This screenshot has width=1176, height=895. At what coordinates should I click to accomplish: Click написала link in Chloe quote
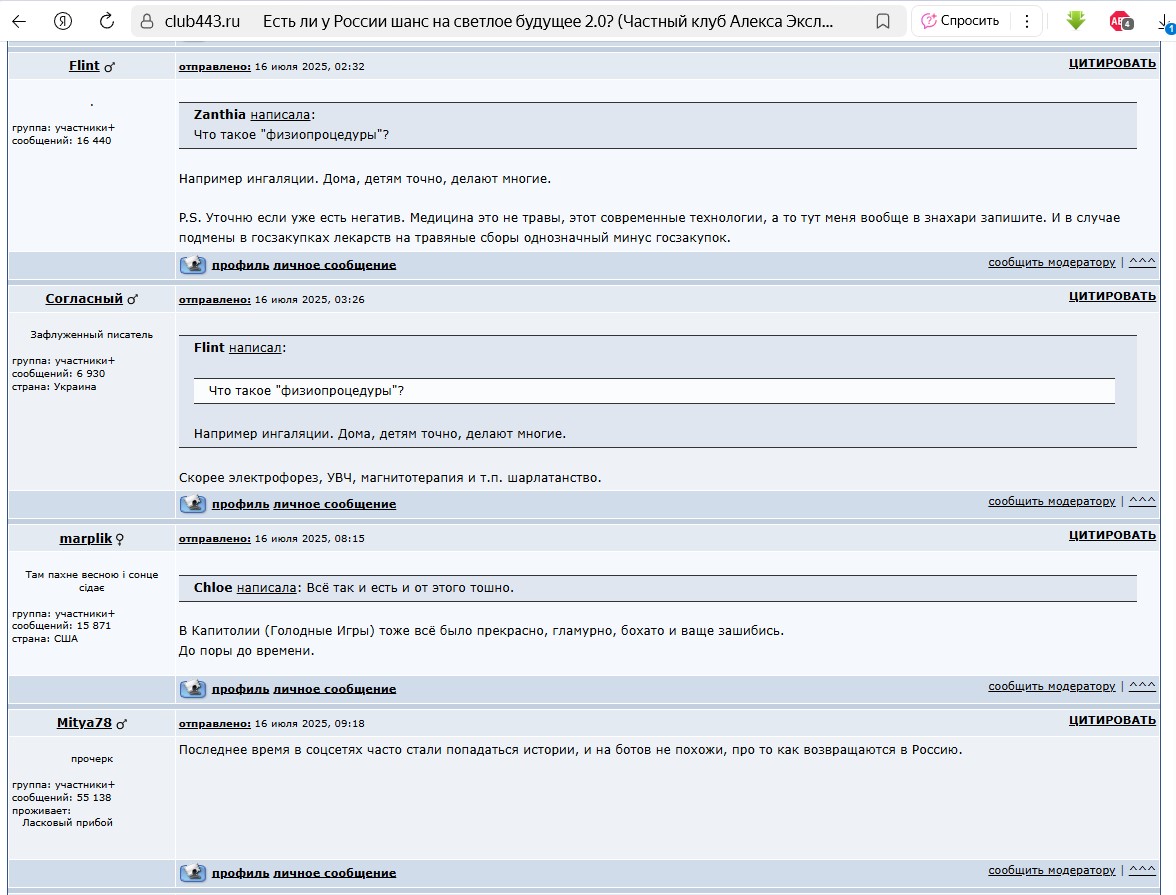click(x=266, y=588)
